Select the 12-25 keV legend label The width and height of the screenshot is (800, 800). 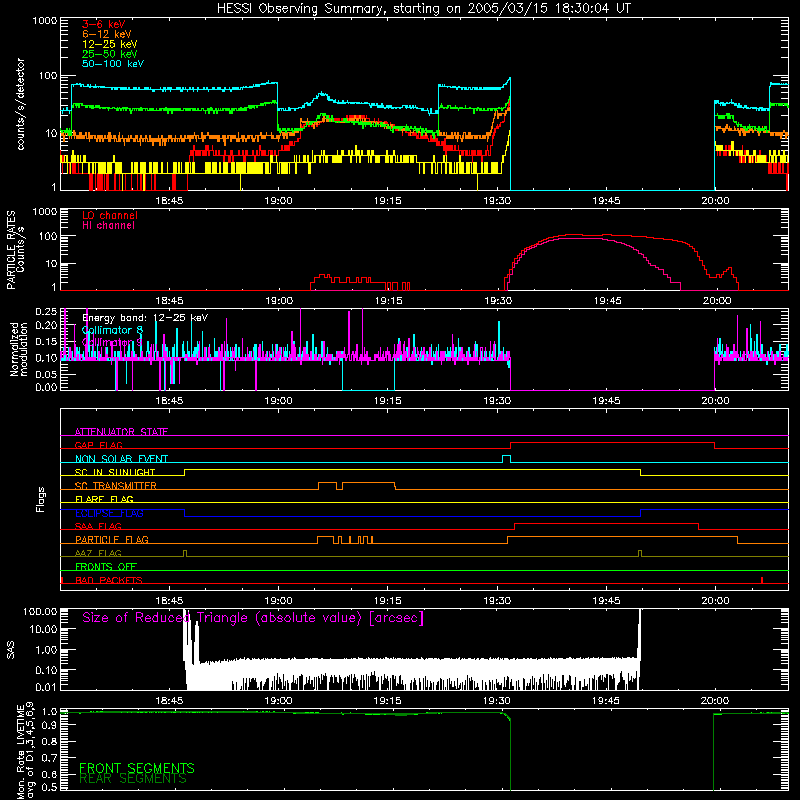coord(110,44)
